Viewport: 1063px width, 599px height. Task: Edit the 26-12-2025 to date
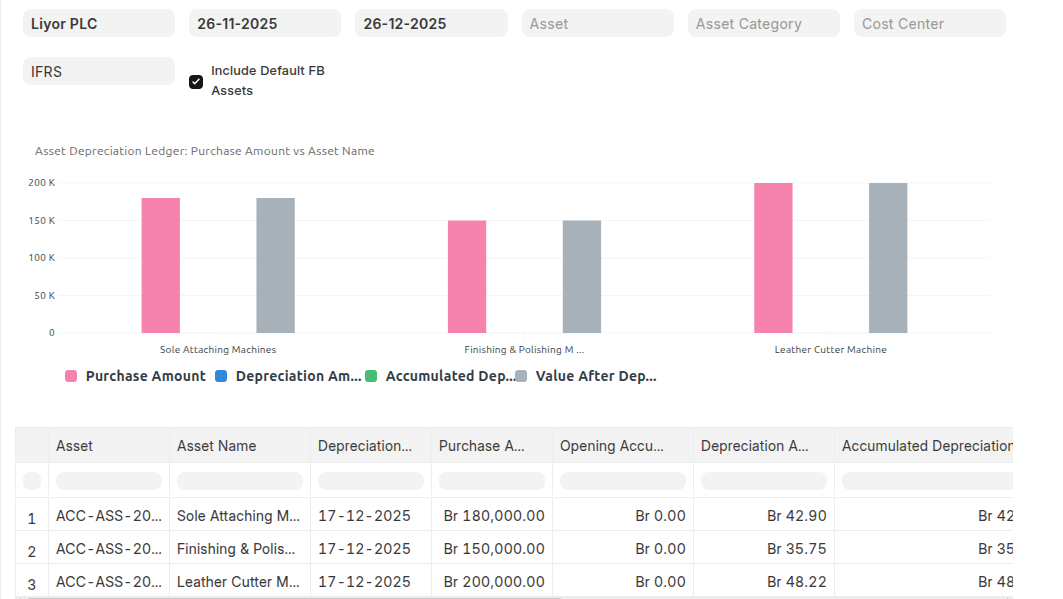(x=430, y=23)
